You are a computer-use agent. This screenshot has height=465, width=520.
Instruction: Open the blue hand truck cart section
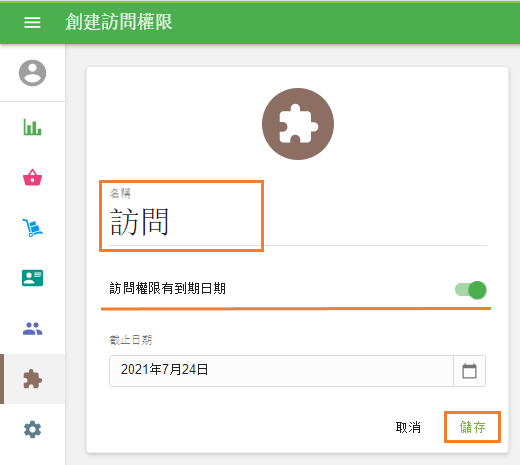pyautogui.click(x=32, y=228)
